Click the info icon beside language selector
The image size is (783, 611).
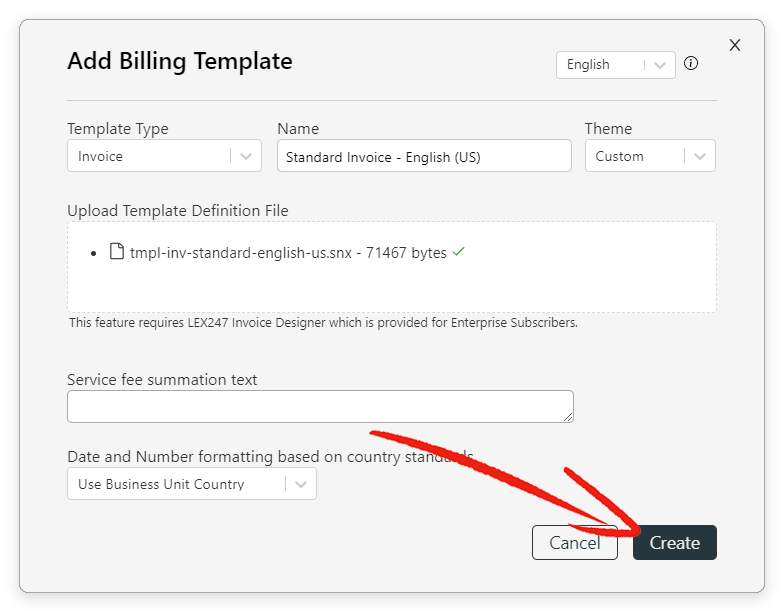click(x=691, y=63)
